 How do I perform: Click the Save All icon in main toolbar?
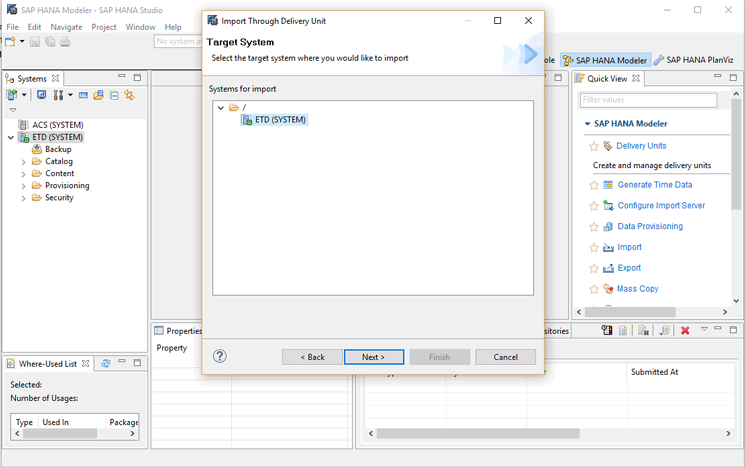pyautogui.click(x=50, y=42)
